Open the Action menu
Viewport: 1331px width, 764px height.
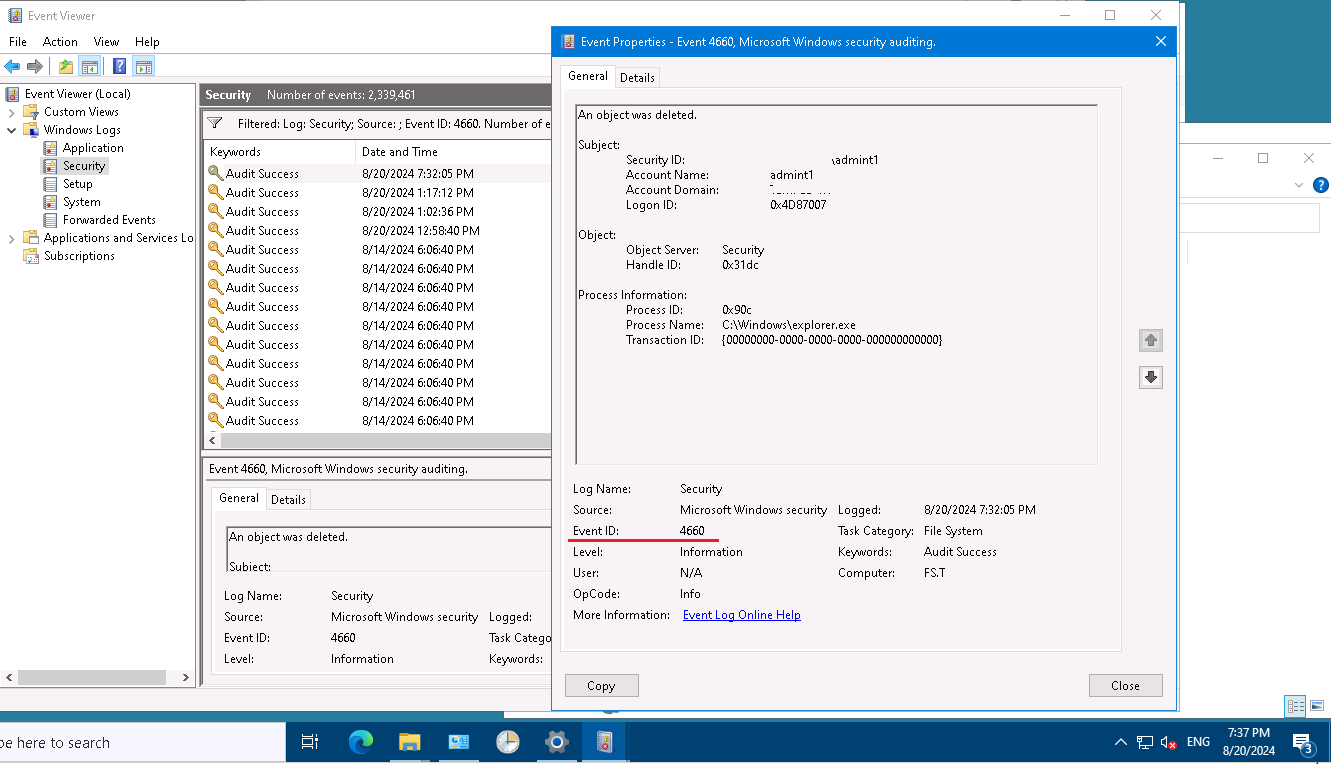60,42
